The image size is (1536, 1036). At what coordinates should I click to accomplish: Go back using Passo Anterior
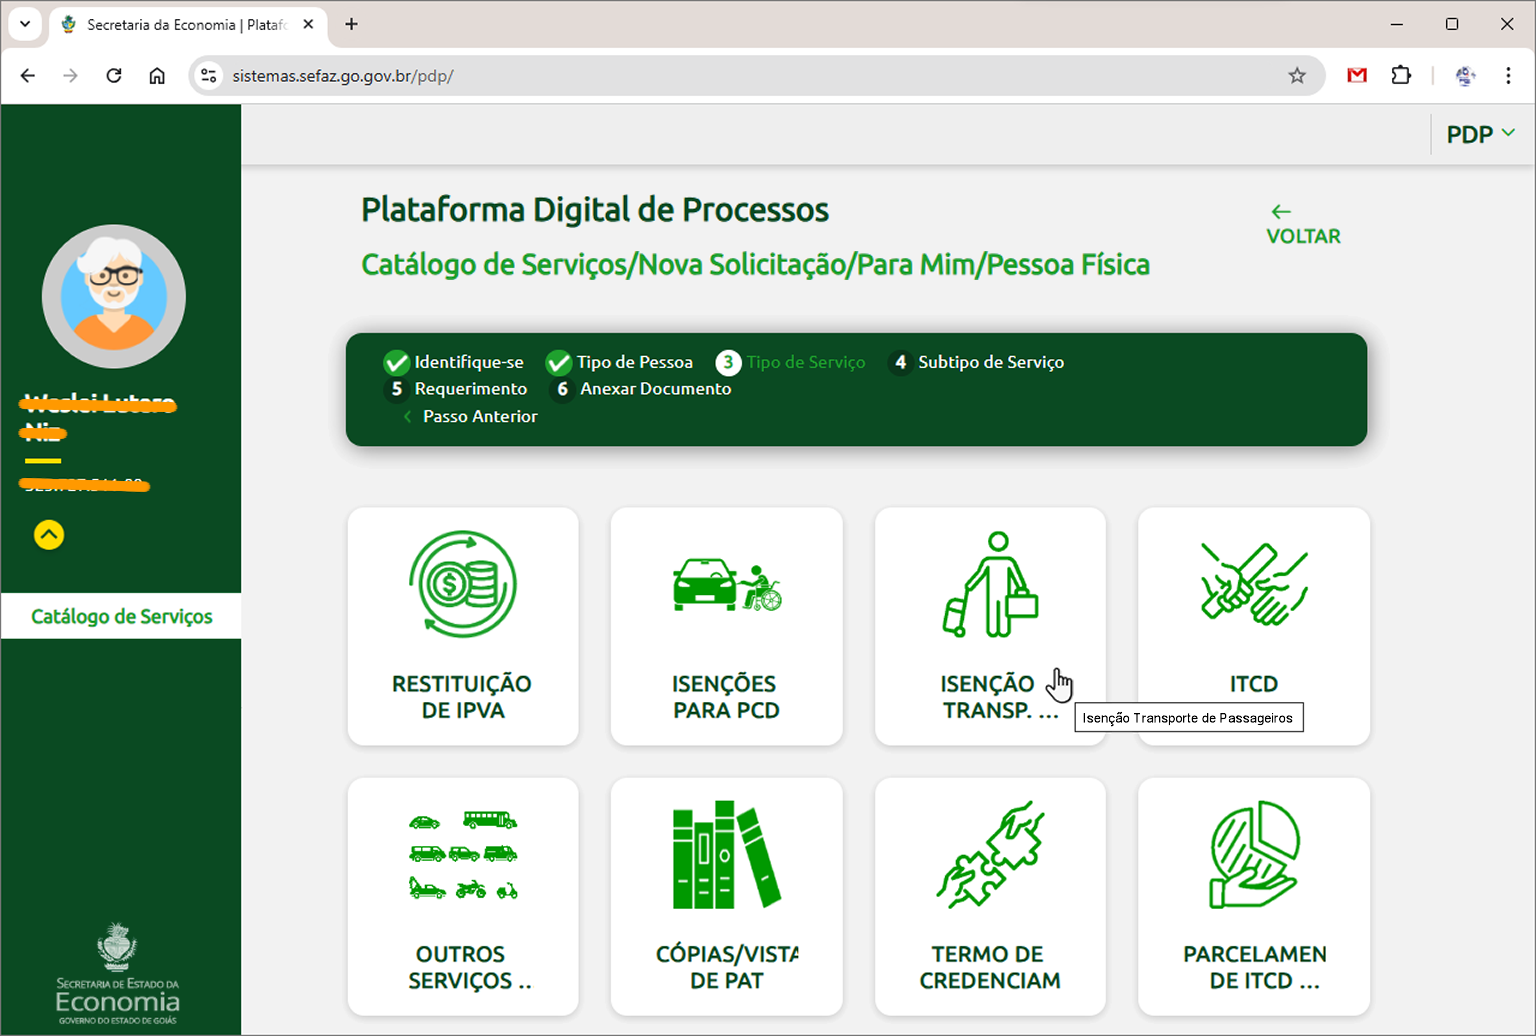(478, 416)
